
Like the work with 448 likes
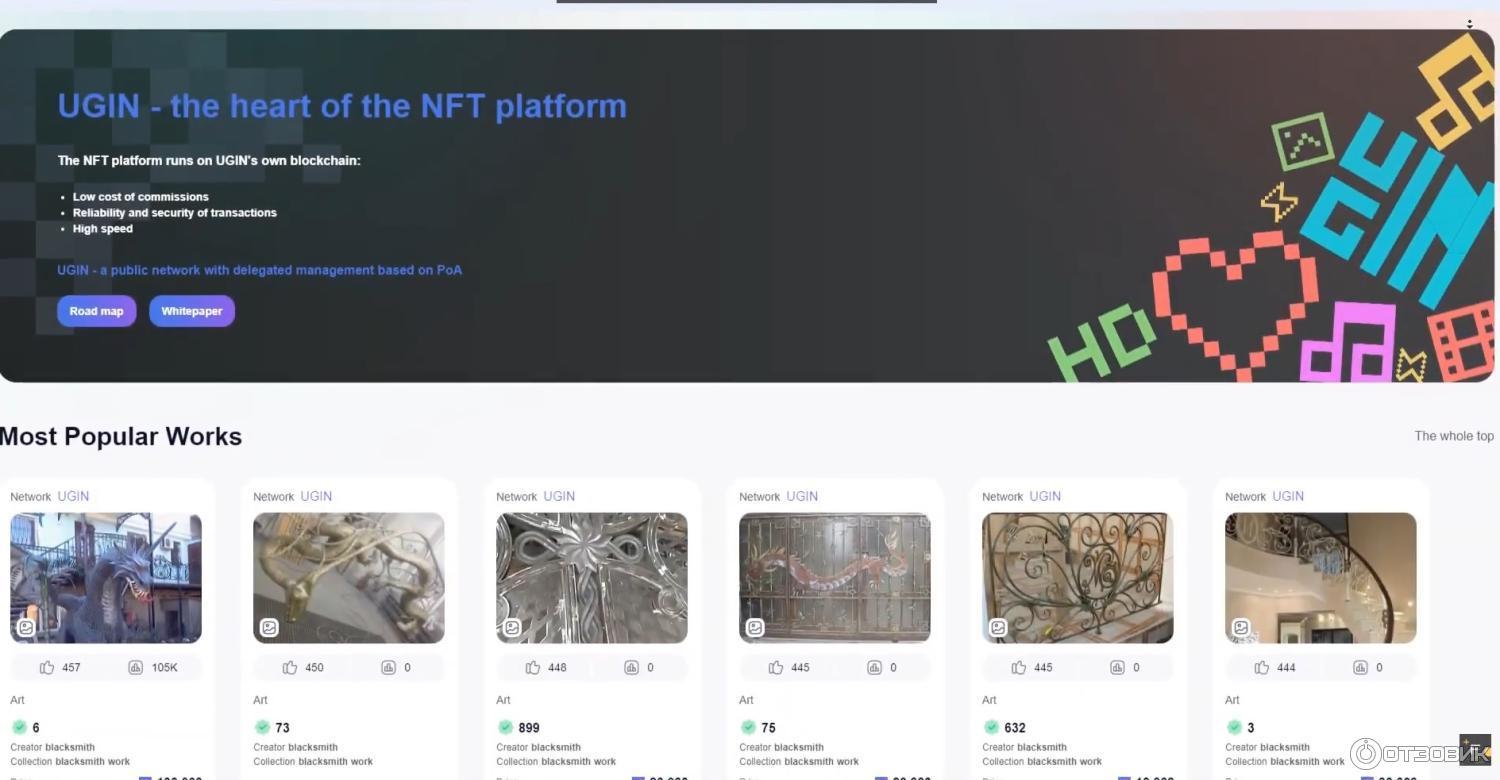533,667
